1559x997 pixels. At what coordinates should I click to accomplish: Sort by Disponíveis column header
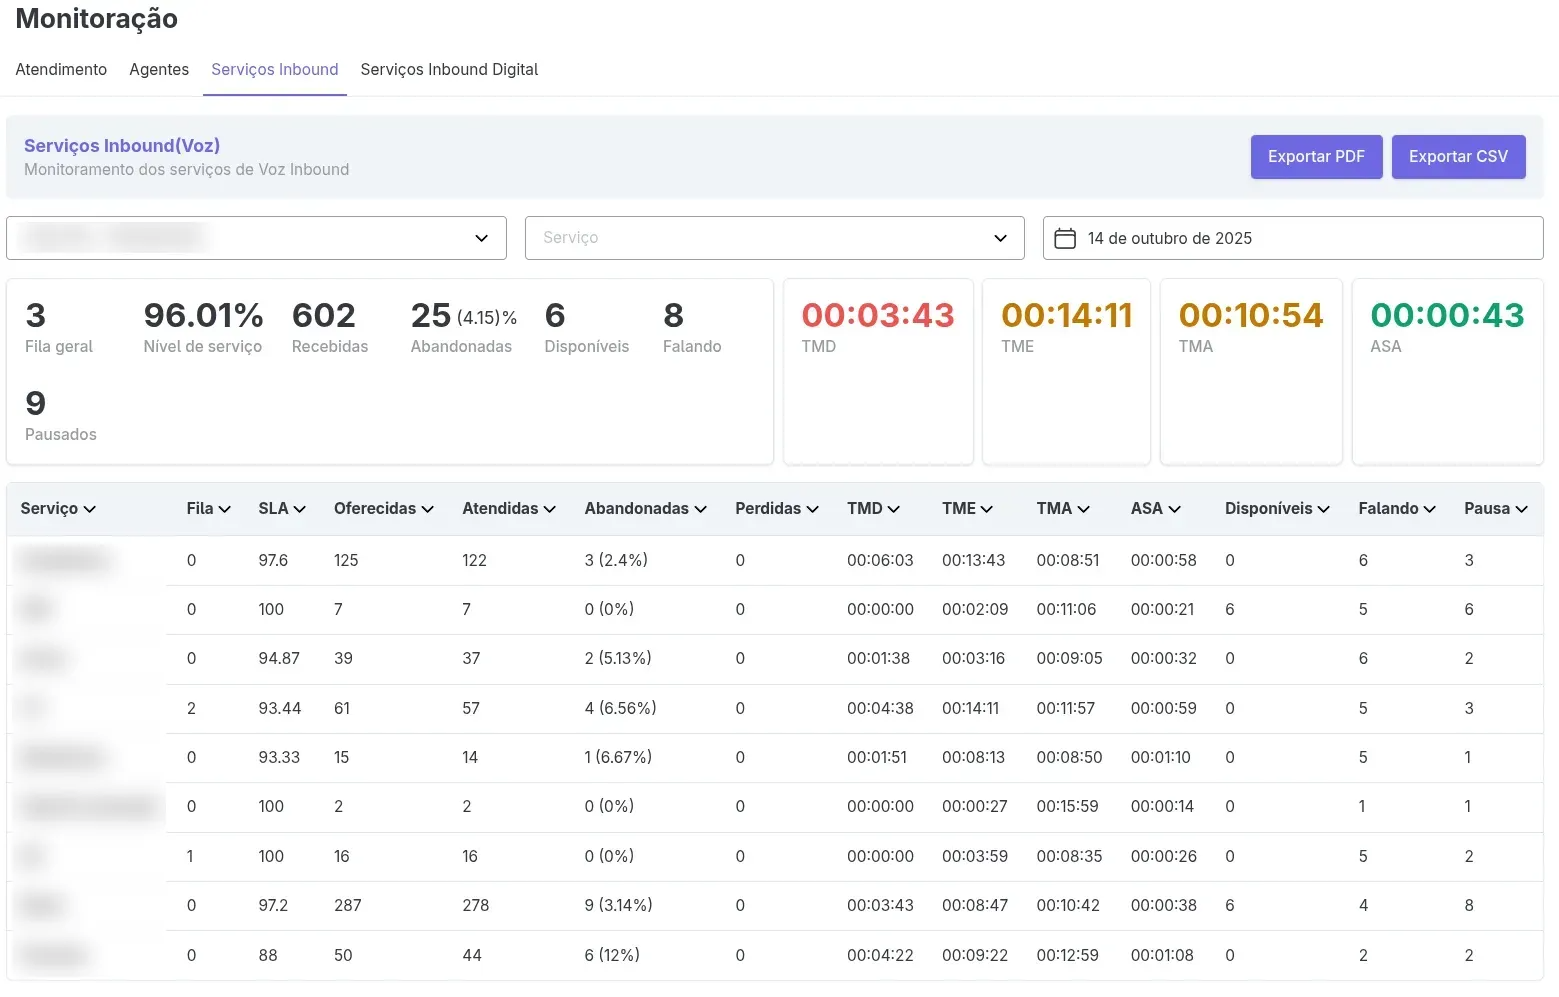1276,508
